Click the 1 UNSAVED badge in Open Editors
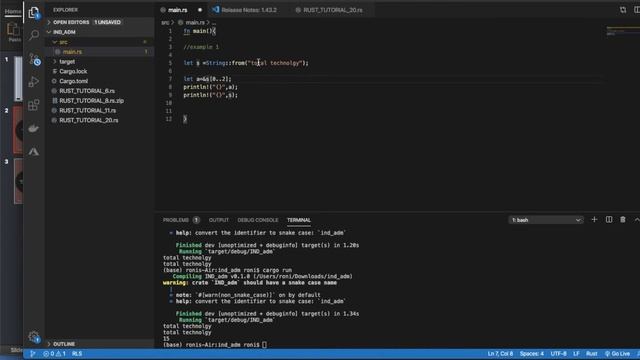Screen dimensions: 640x360 click(x=108, y=22)
